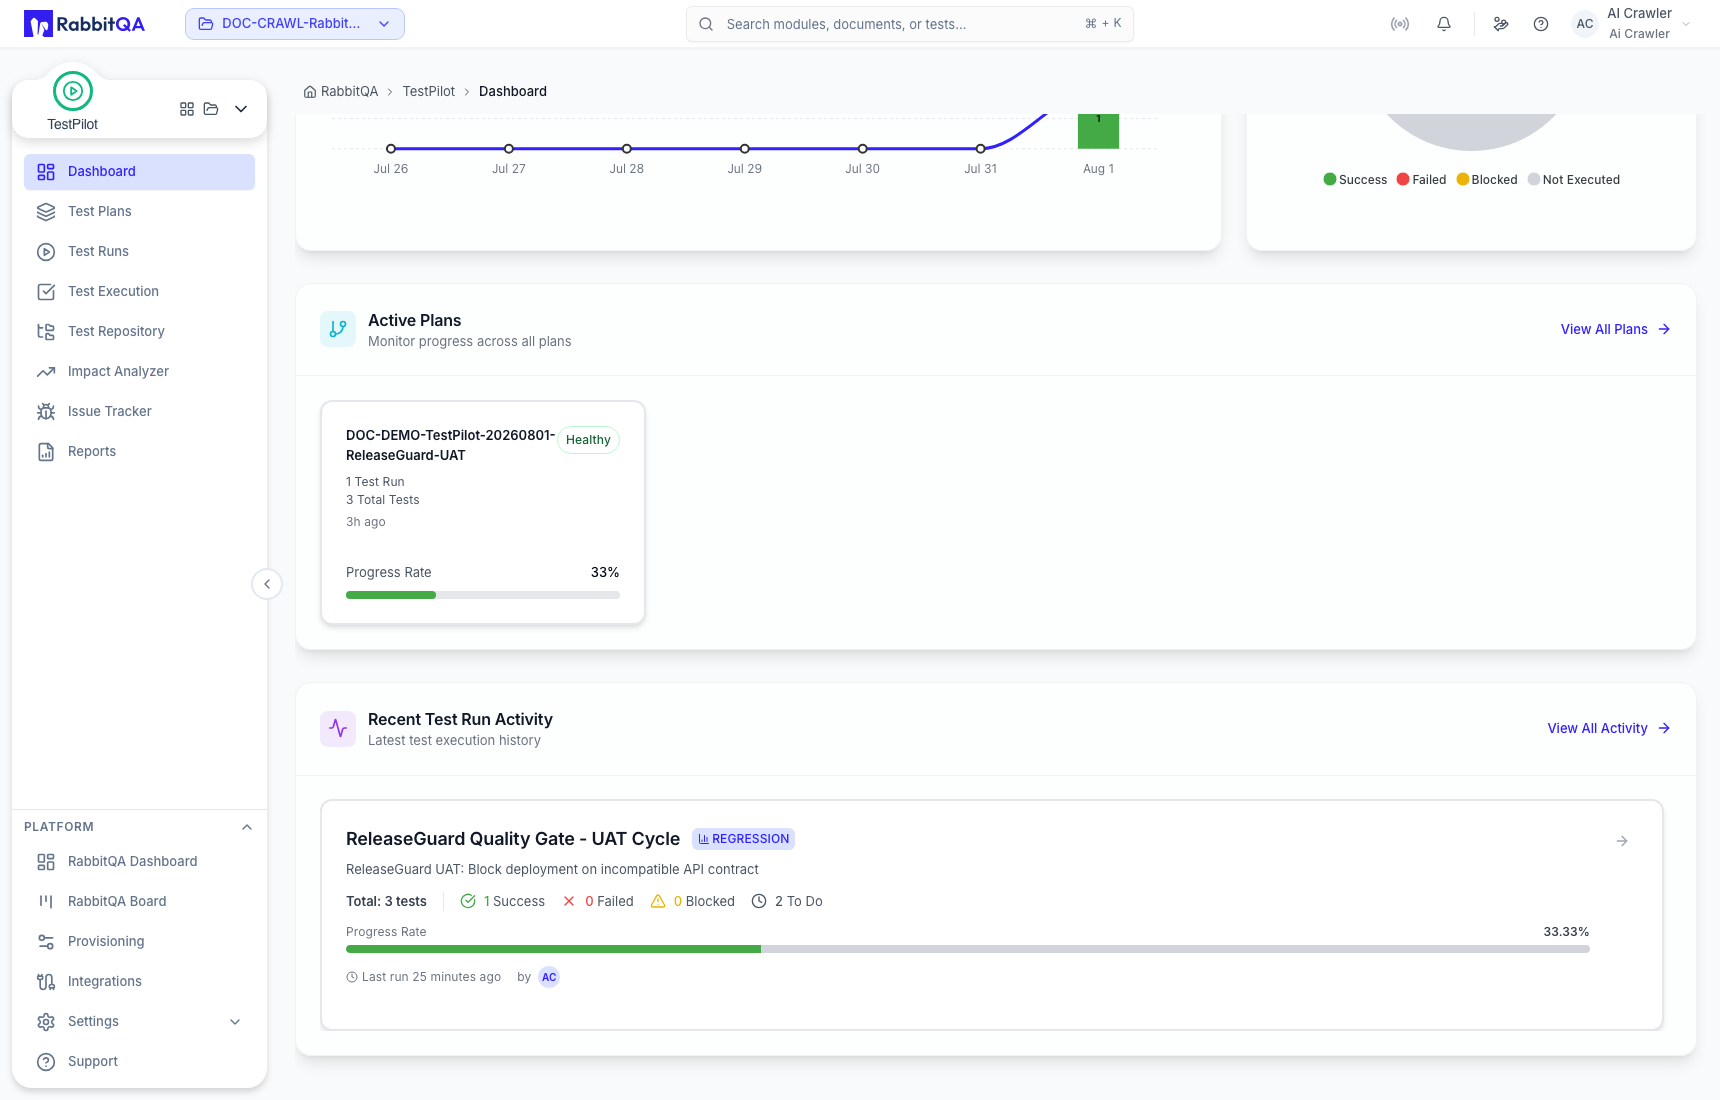The width and height of the screenshot is (1720, 1100).
Task: Click the gray Not Executed legend swatch
Action: (1534, 179)
